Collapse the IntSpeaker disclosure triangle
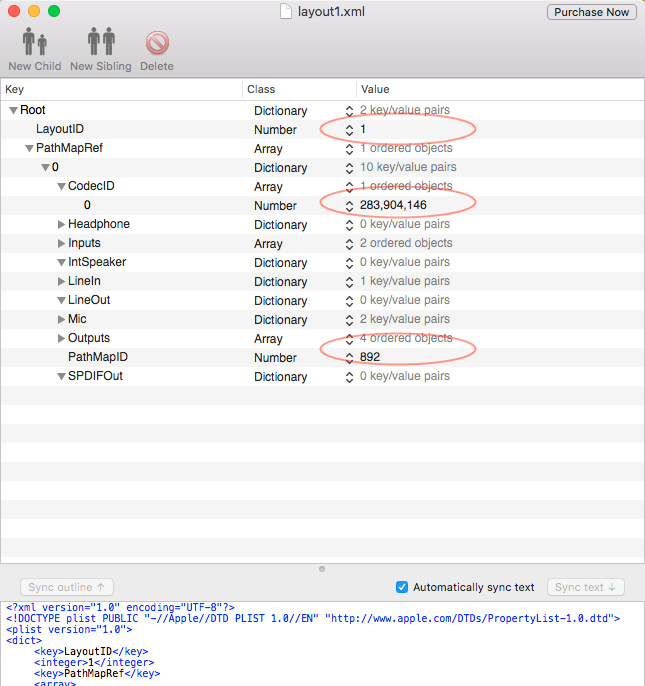The image size is (645, 686). (62, 263)
